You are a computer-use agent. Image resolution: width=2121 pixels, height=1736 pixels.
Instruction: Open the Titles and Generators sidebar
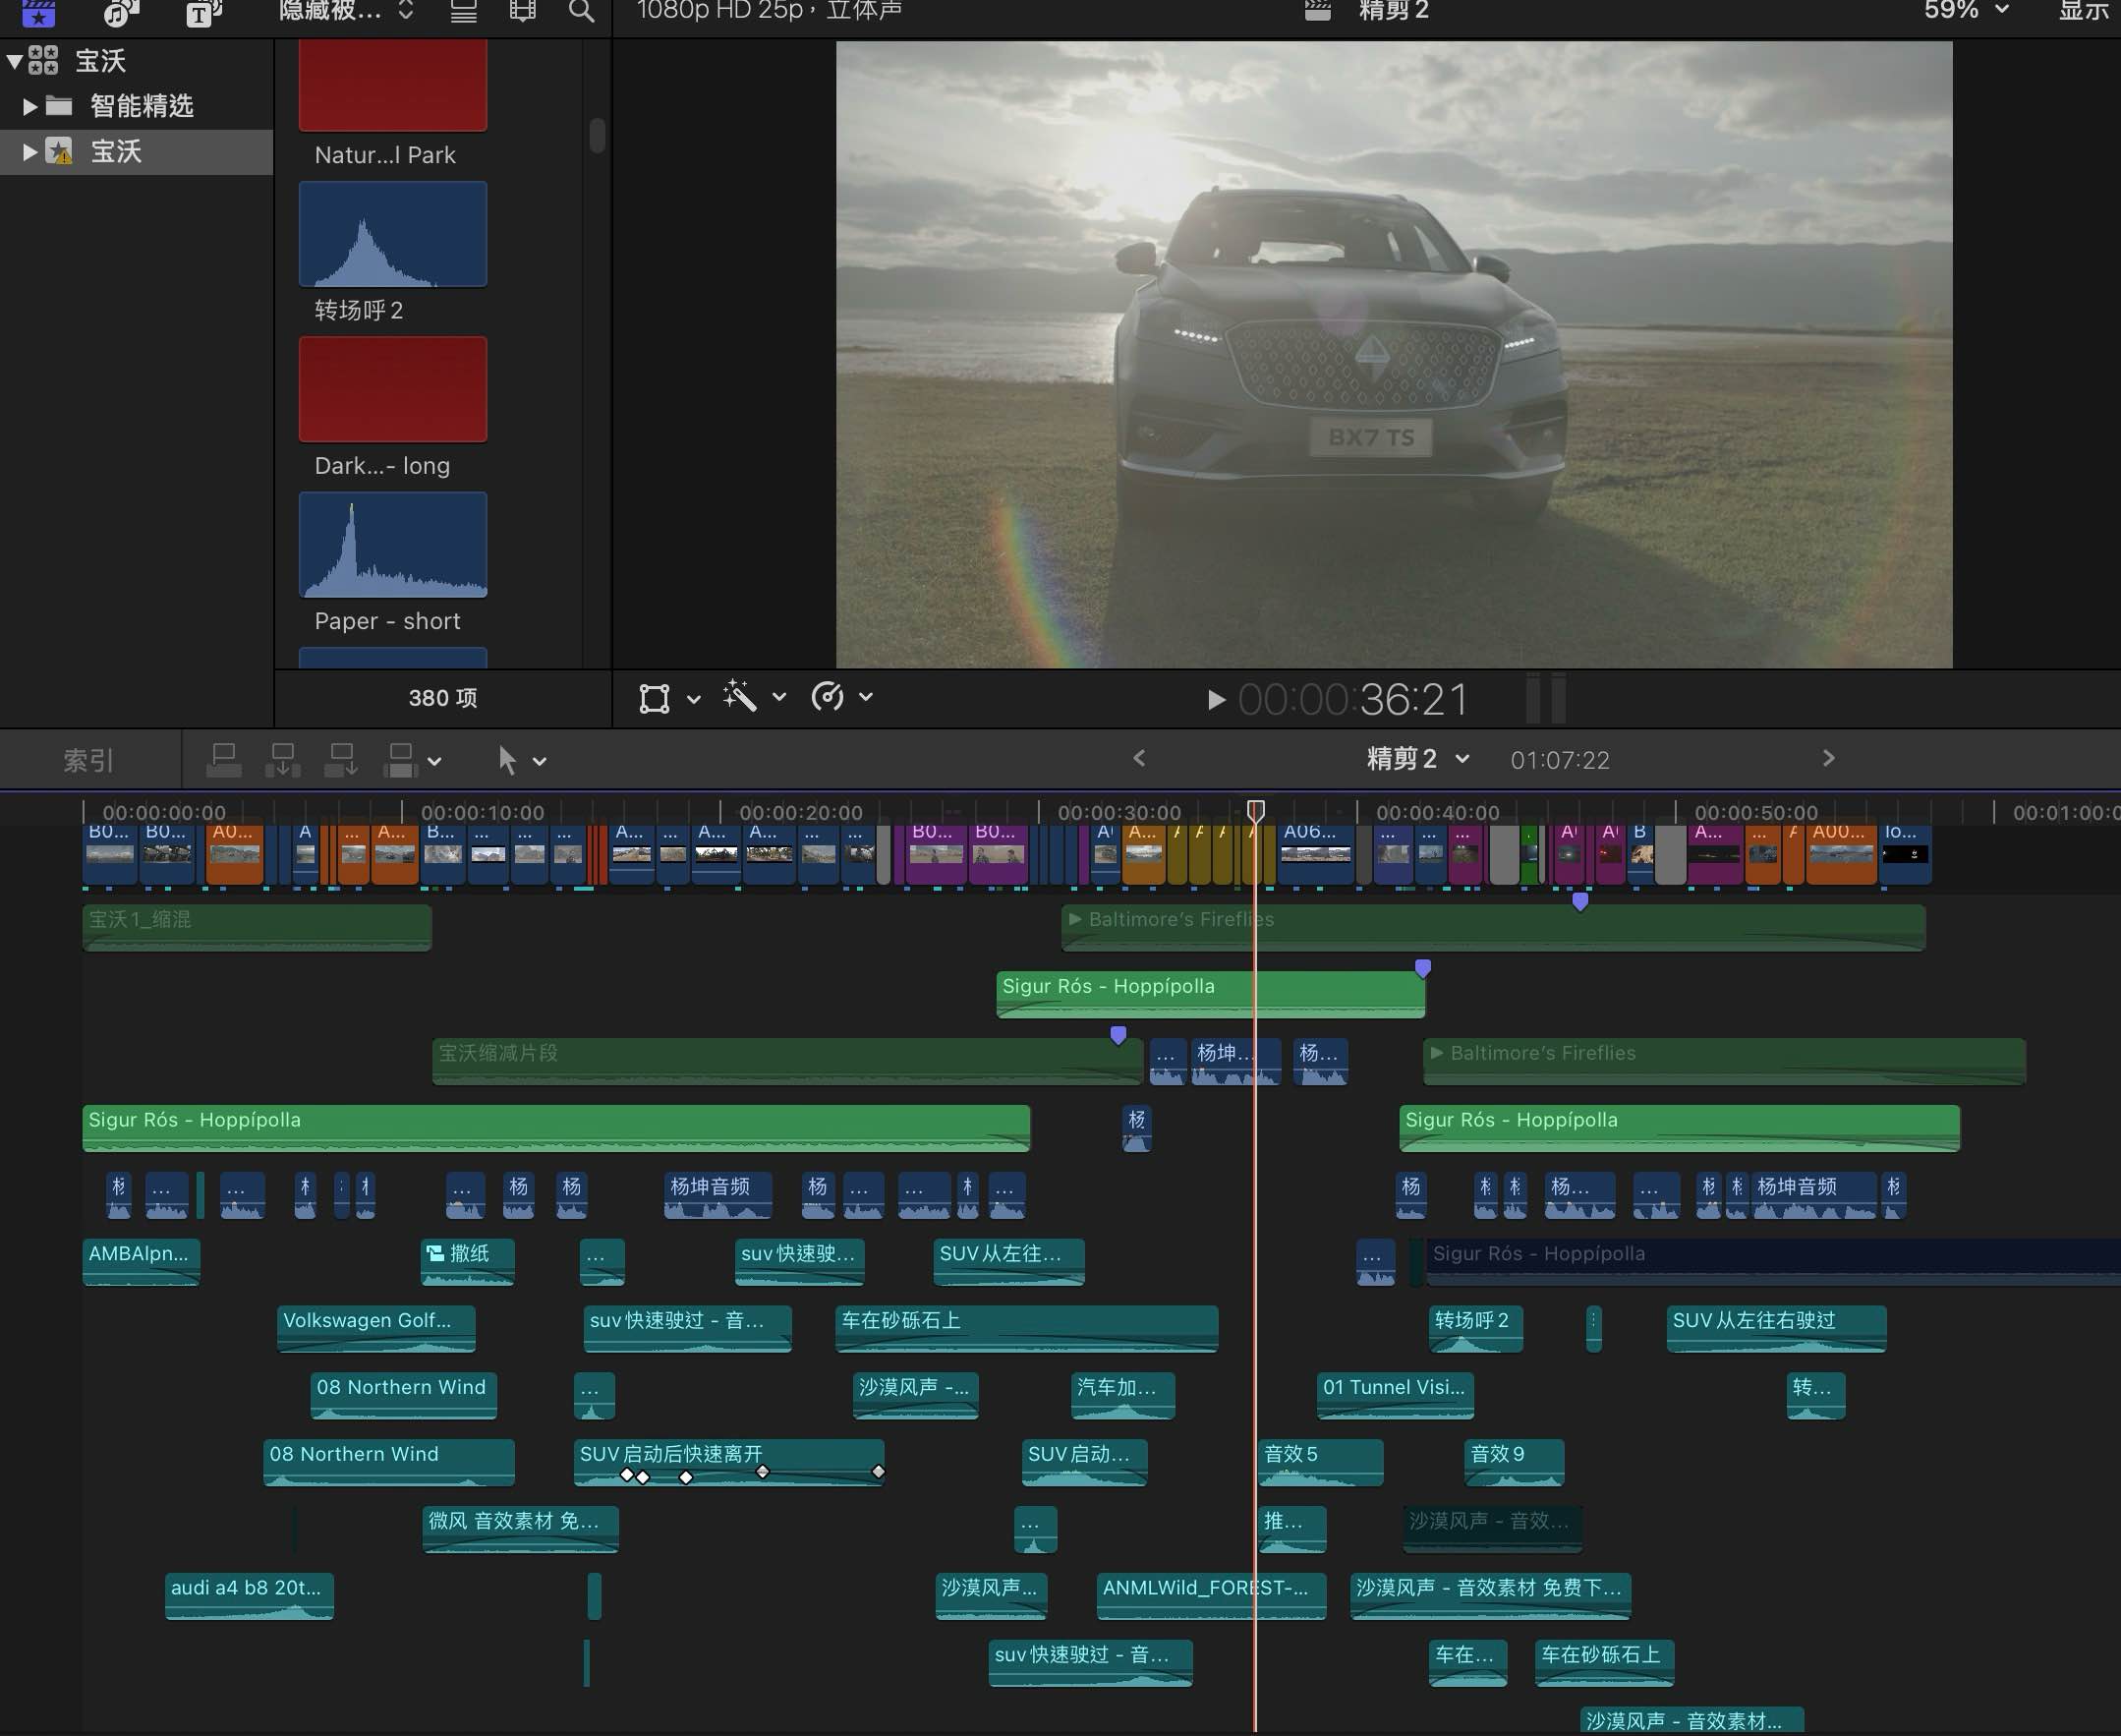(x=203, y=12)
